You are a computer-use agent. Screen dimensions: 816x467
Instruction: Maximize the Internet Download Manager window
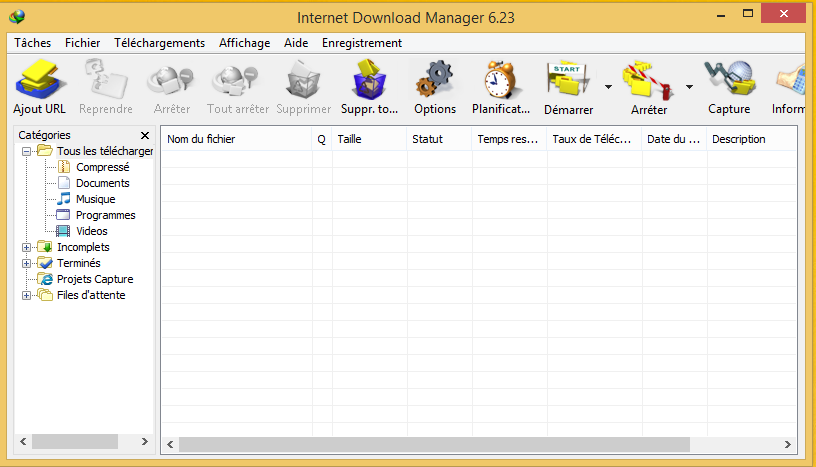[x=748, y=14]
